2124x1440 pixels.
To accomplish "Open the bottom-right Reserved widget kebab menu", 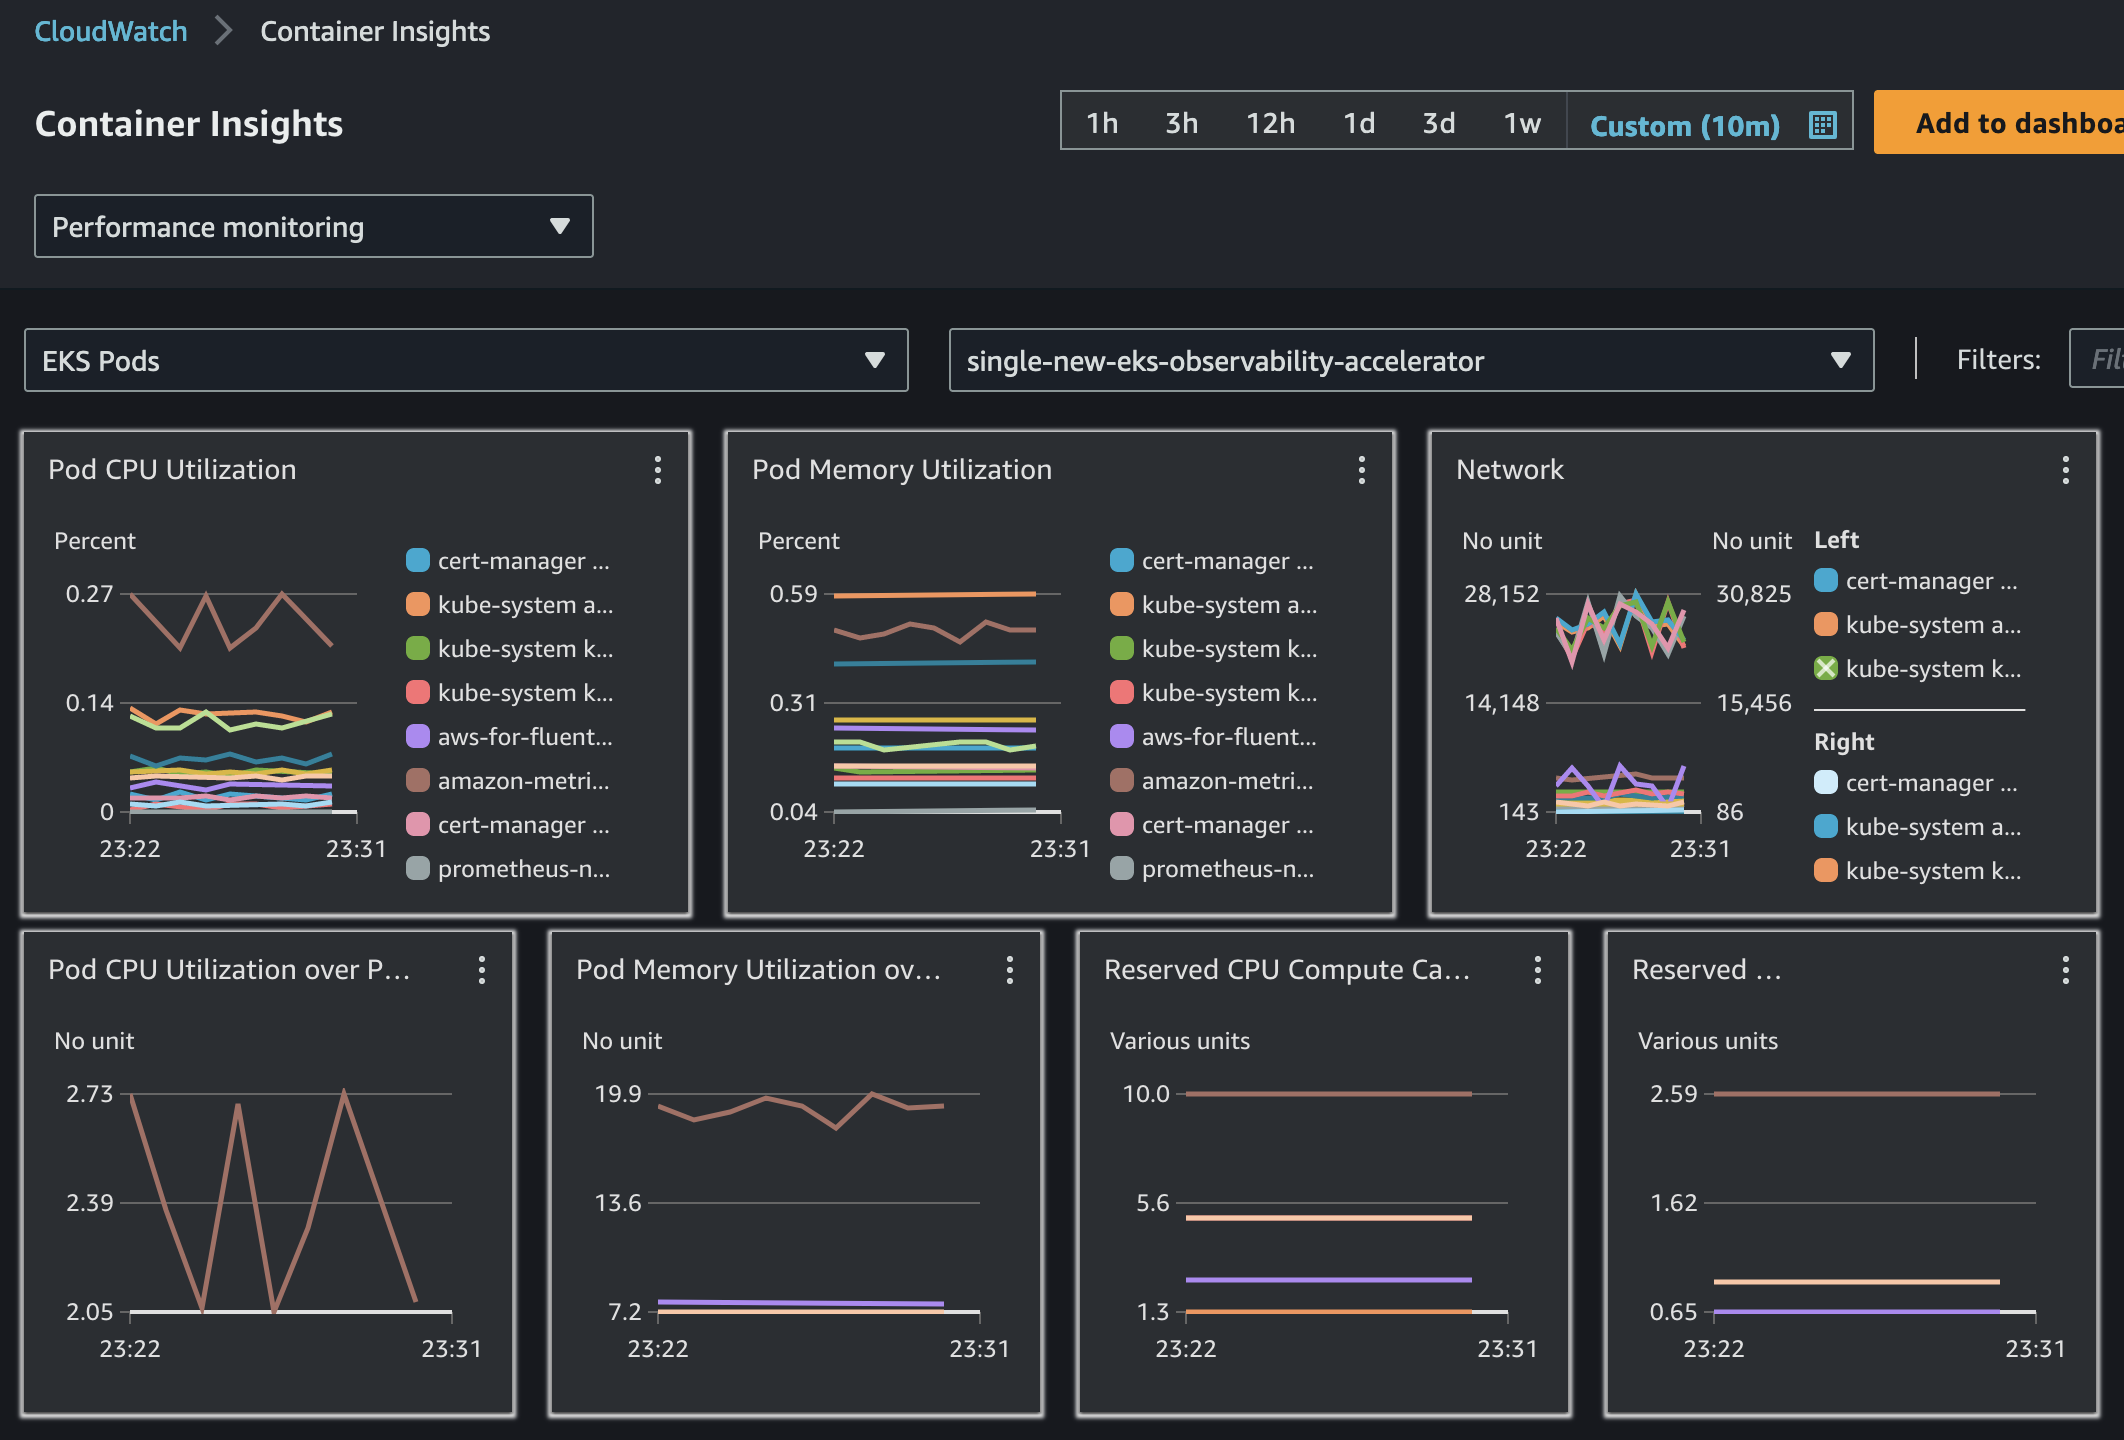I will pos(2065,970).
